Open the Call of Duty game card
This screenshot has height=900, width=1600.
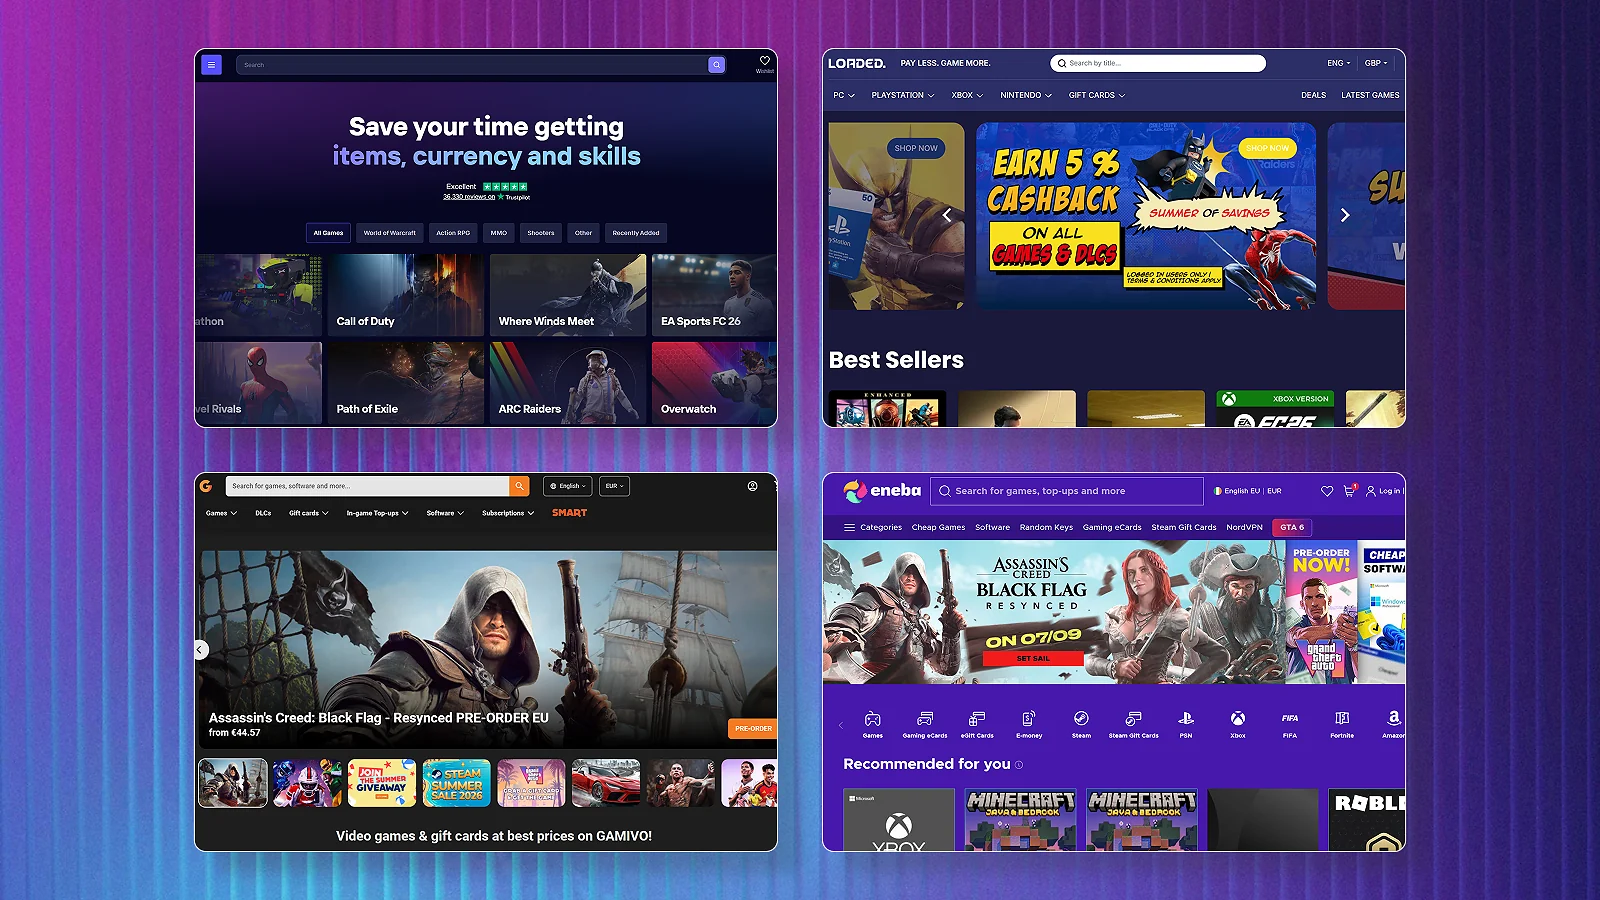[406, 295]
